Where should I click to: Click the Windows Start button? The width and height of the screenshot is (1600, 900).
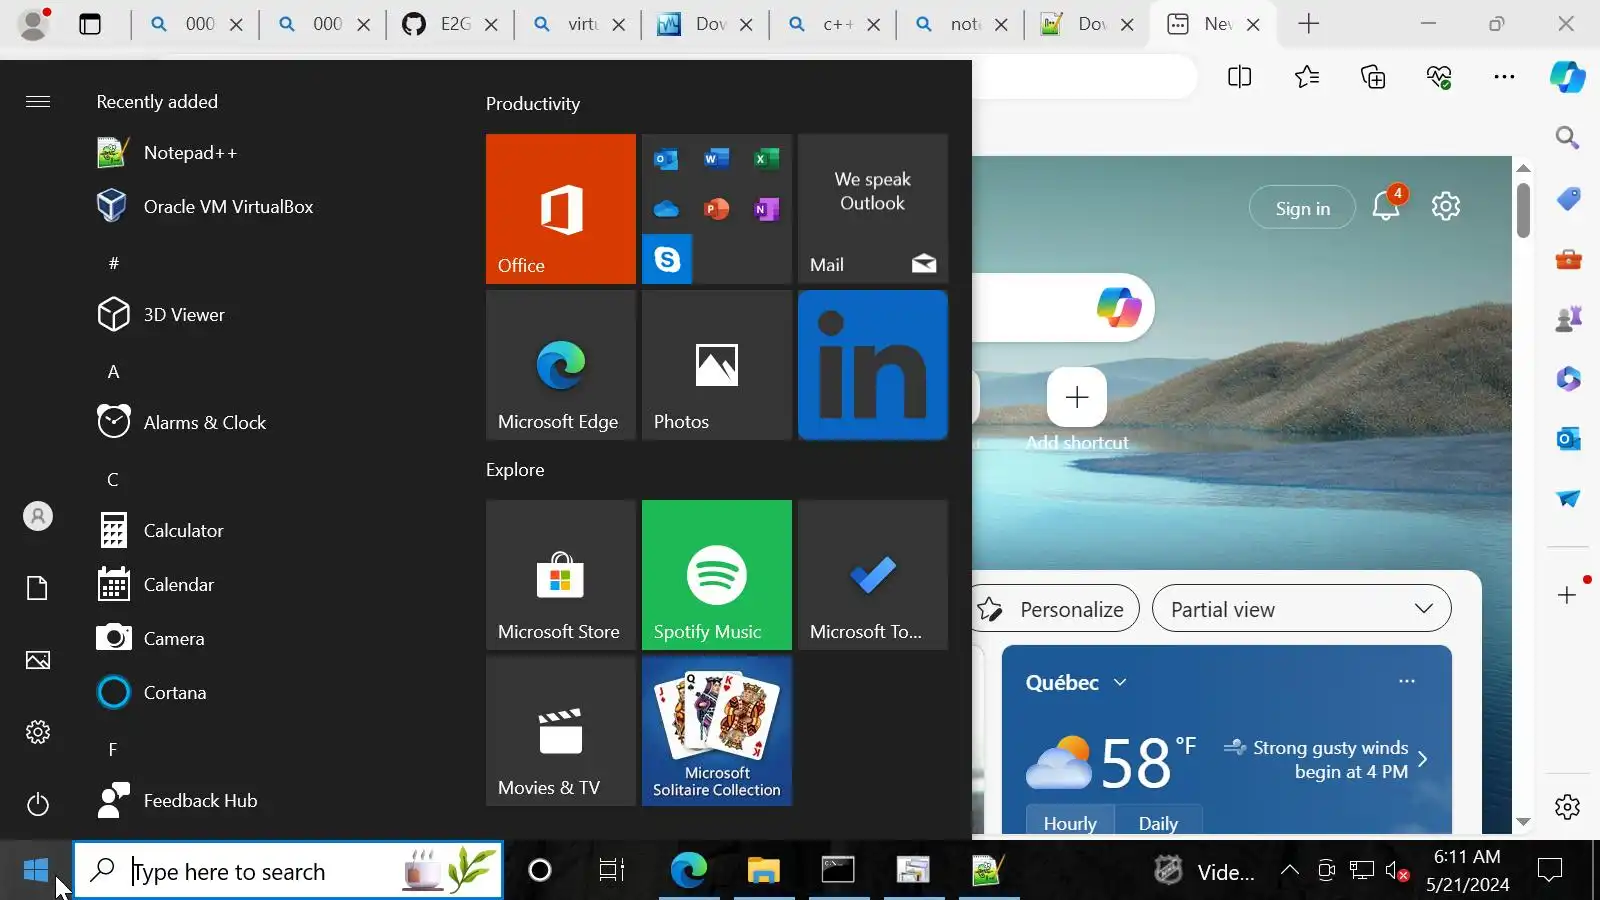pos(36,870)
